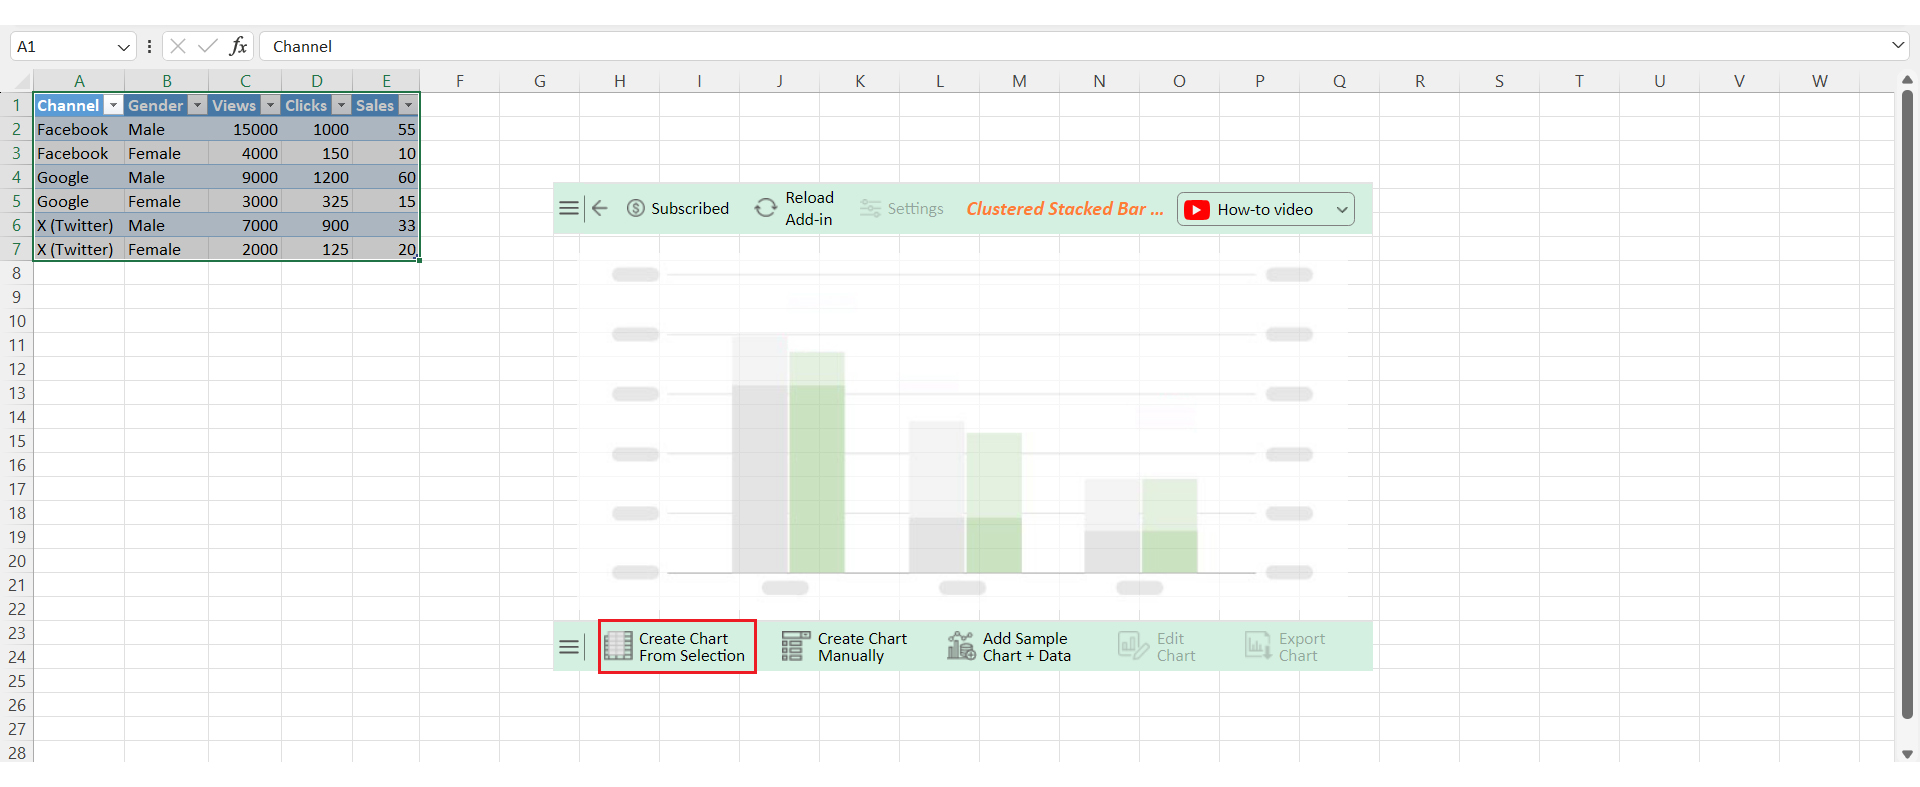Click cell with Sales value 55
This screenshot has width=1920, height=787.
pos(386,129)
